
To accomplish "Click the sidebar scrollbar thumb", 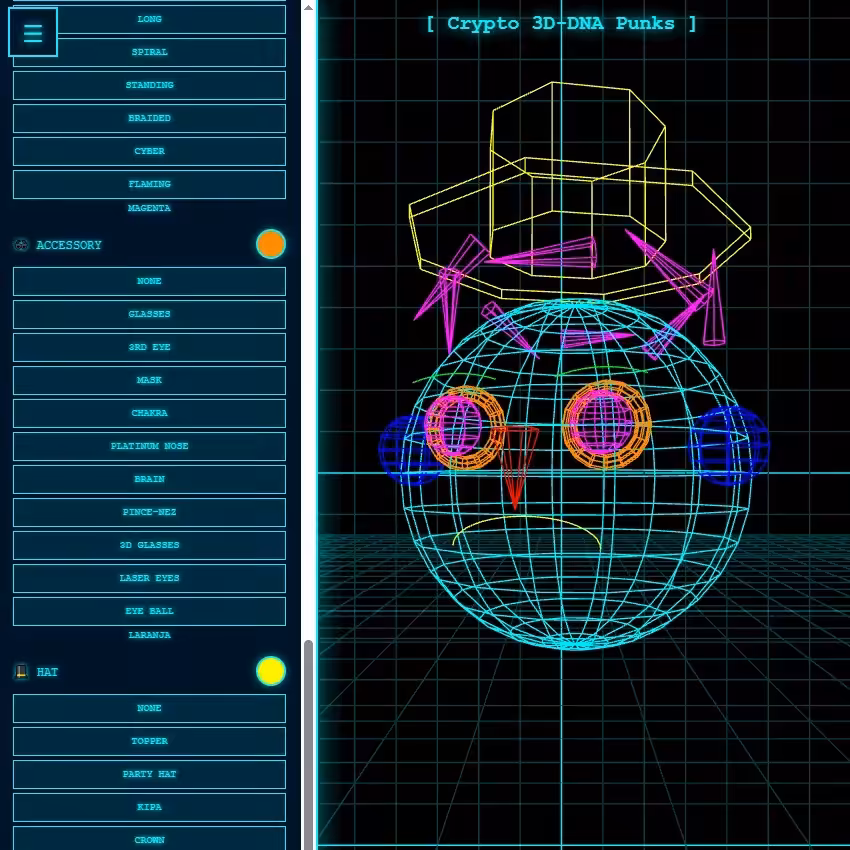I will (308, 744).
